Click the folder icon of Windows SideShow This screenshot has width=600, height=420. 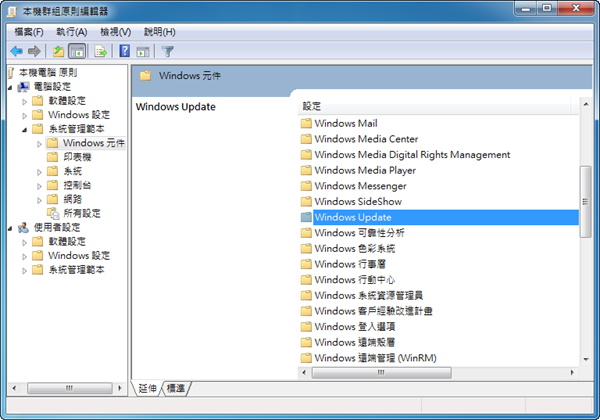point(306,202)
